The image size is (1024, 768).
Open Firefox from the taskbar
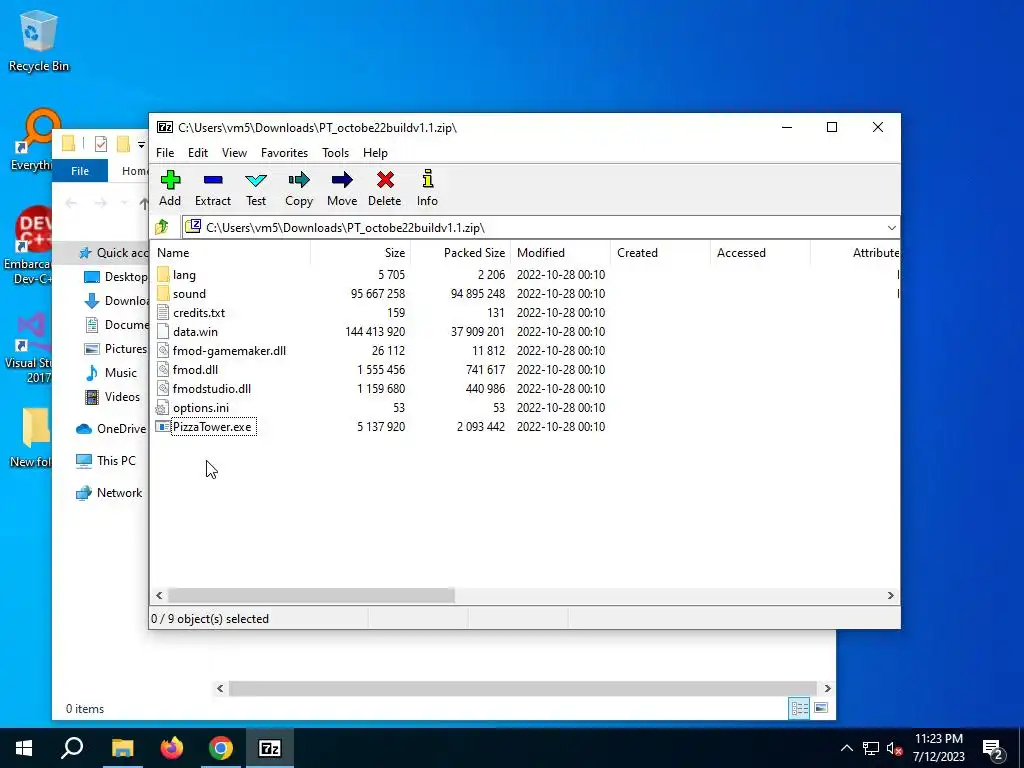172,748
